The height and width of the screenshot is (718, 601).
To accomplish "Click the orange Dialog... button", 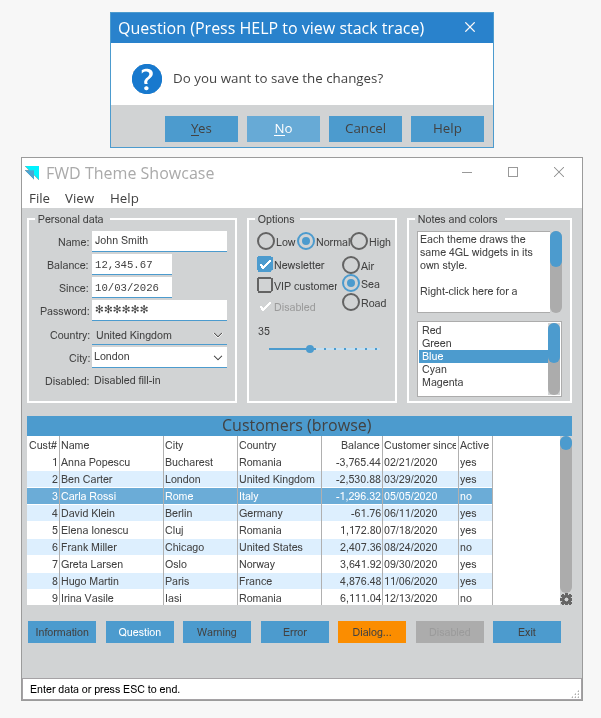I will [x=372, y=632].
